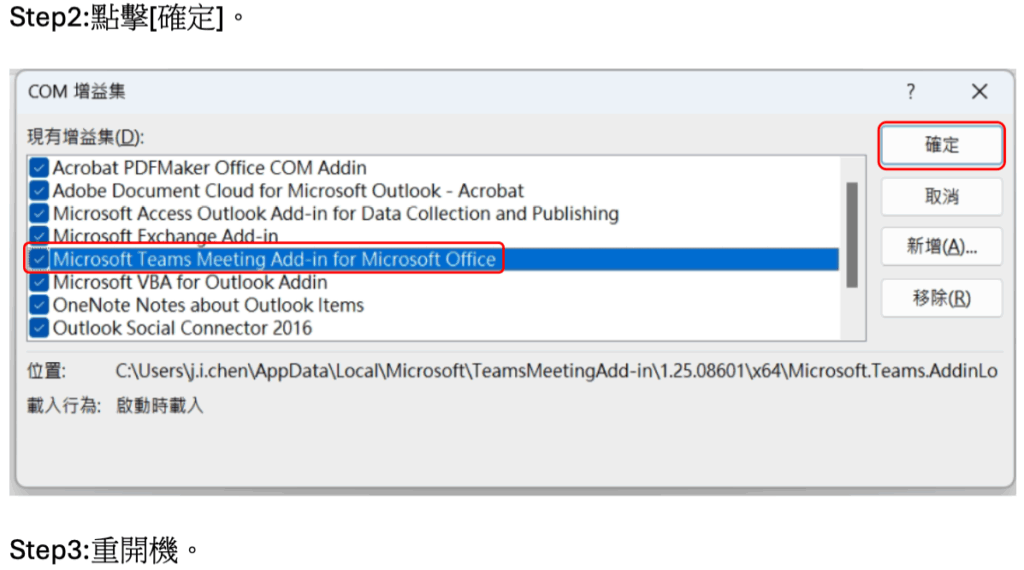Open 新增(A)... to add an add-in

click(941, 247)
